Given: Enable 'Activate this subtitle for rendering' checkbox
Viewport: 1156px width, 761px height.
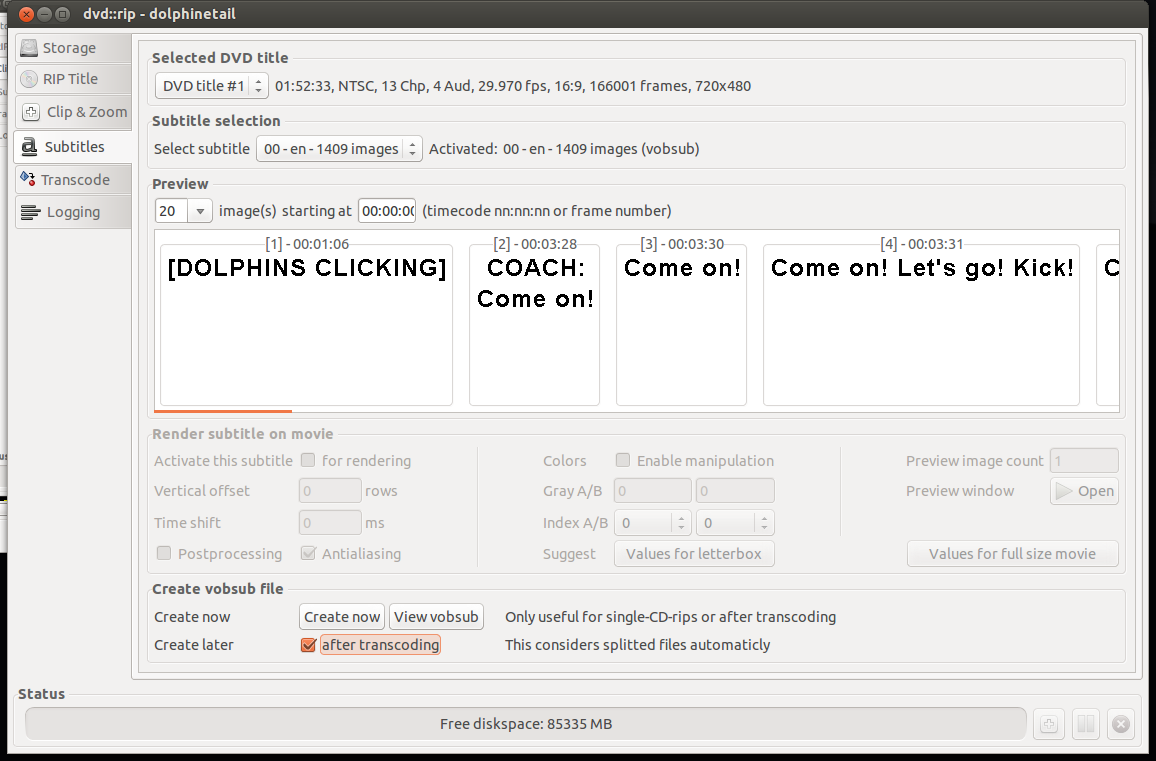Looking at the screenshot, I should [308, 461].
